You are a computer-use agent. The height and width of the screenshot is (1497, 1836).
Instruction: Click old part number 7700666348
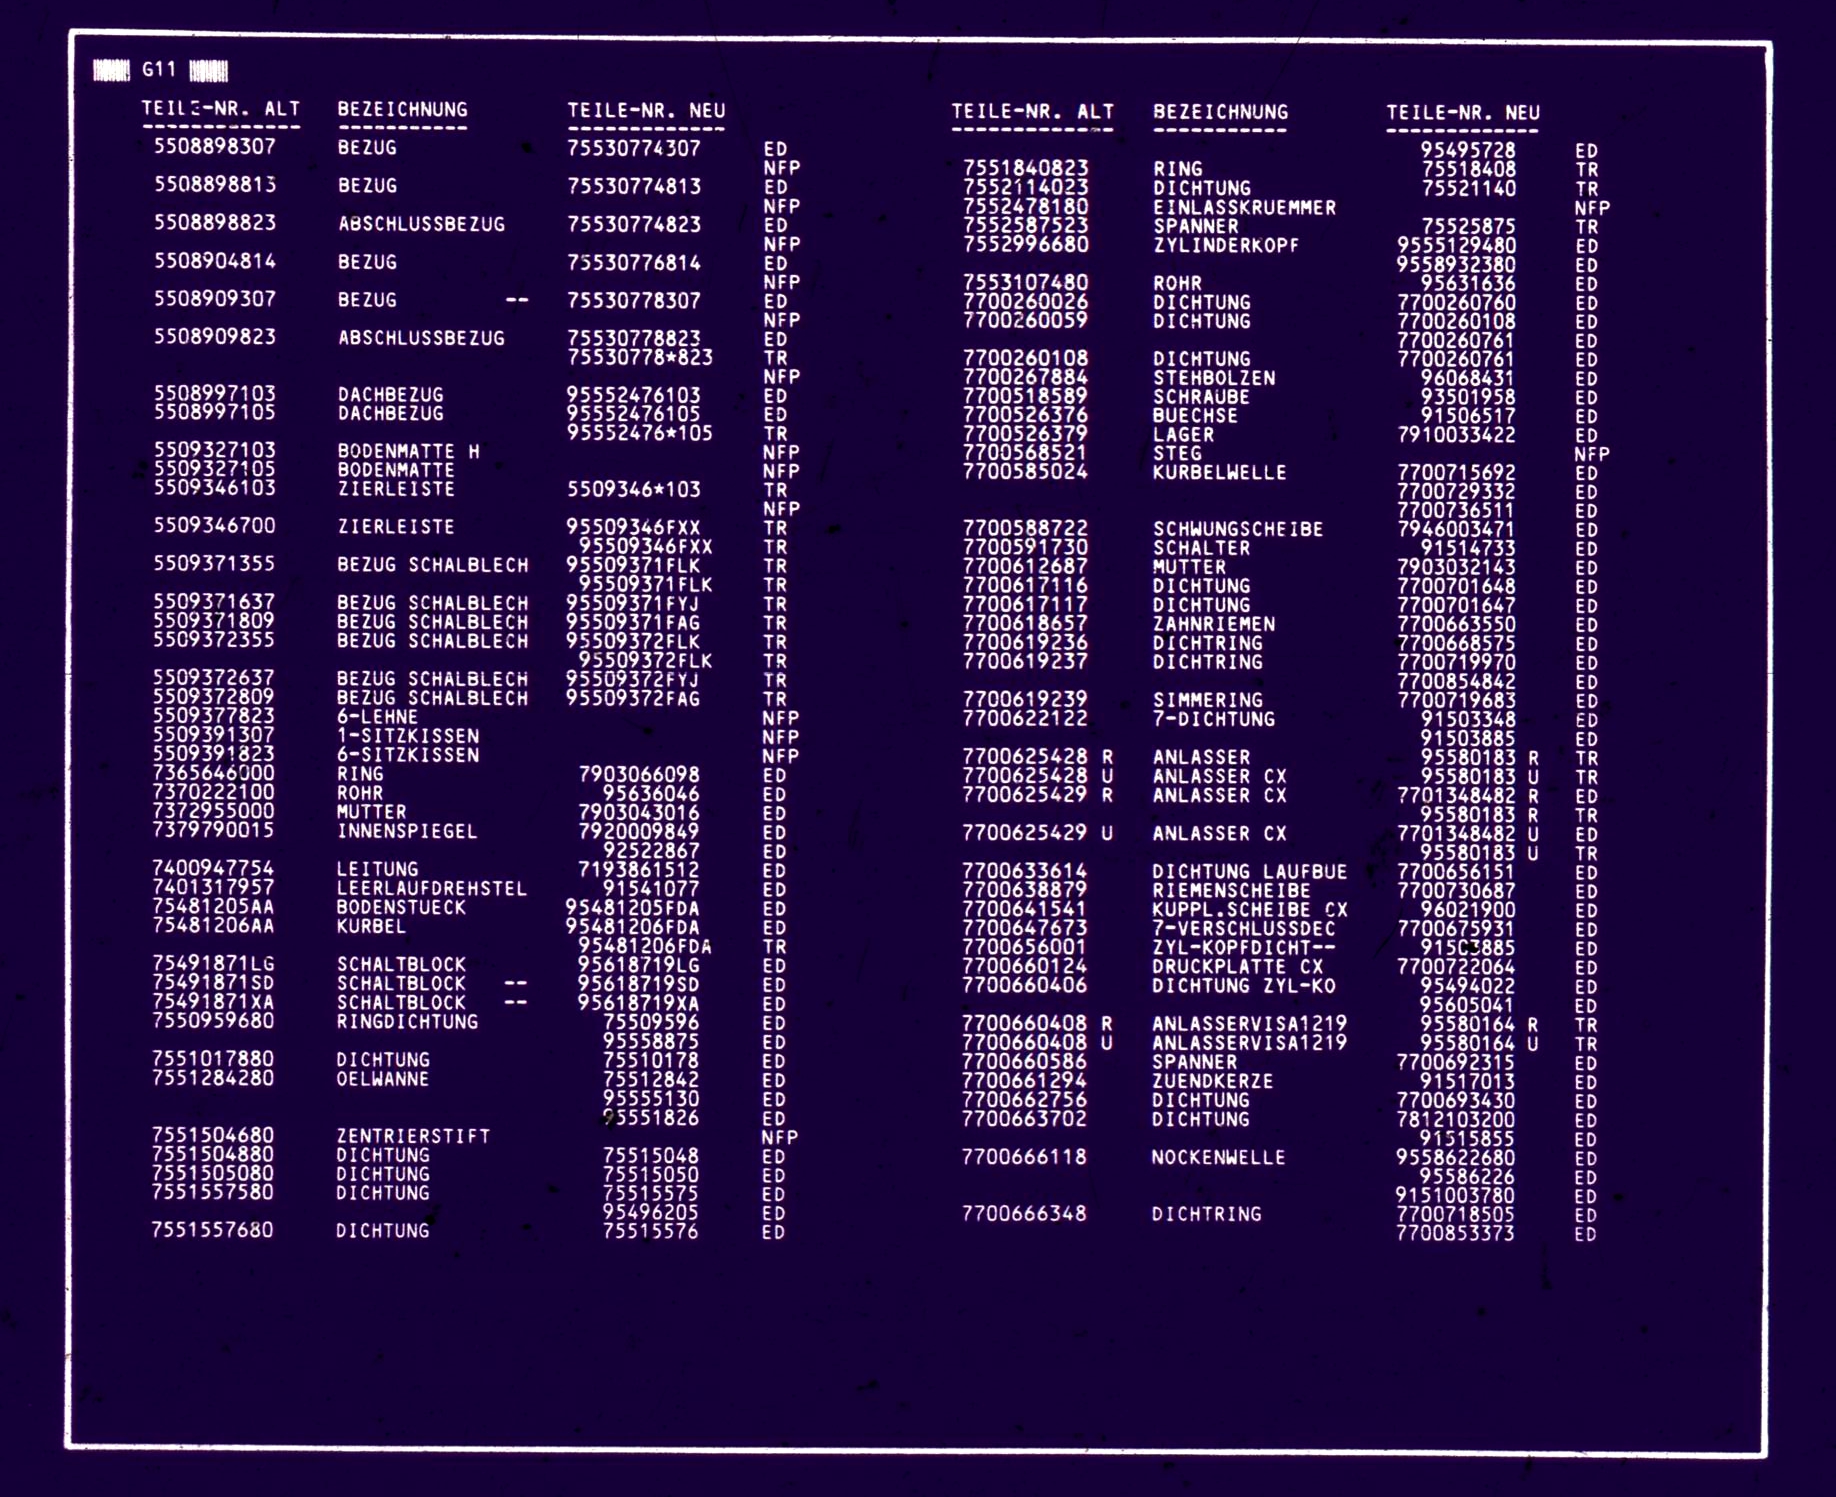(x=1024, y=1213)
